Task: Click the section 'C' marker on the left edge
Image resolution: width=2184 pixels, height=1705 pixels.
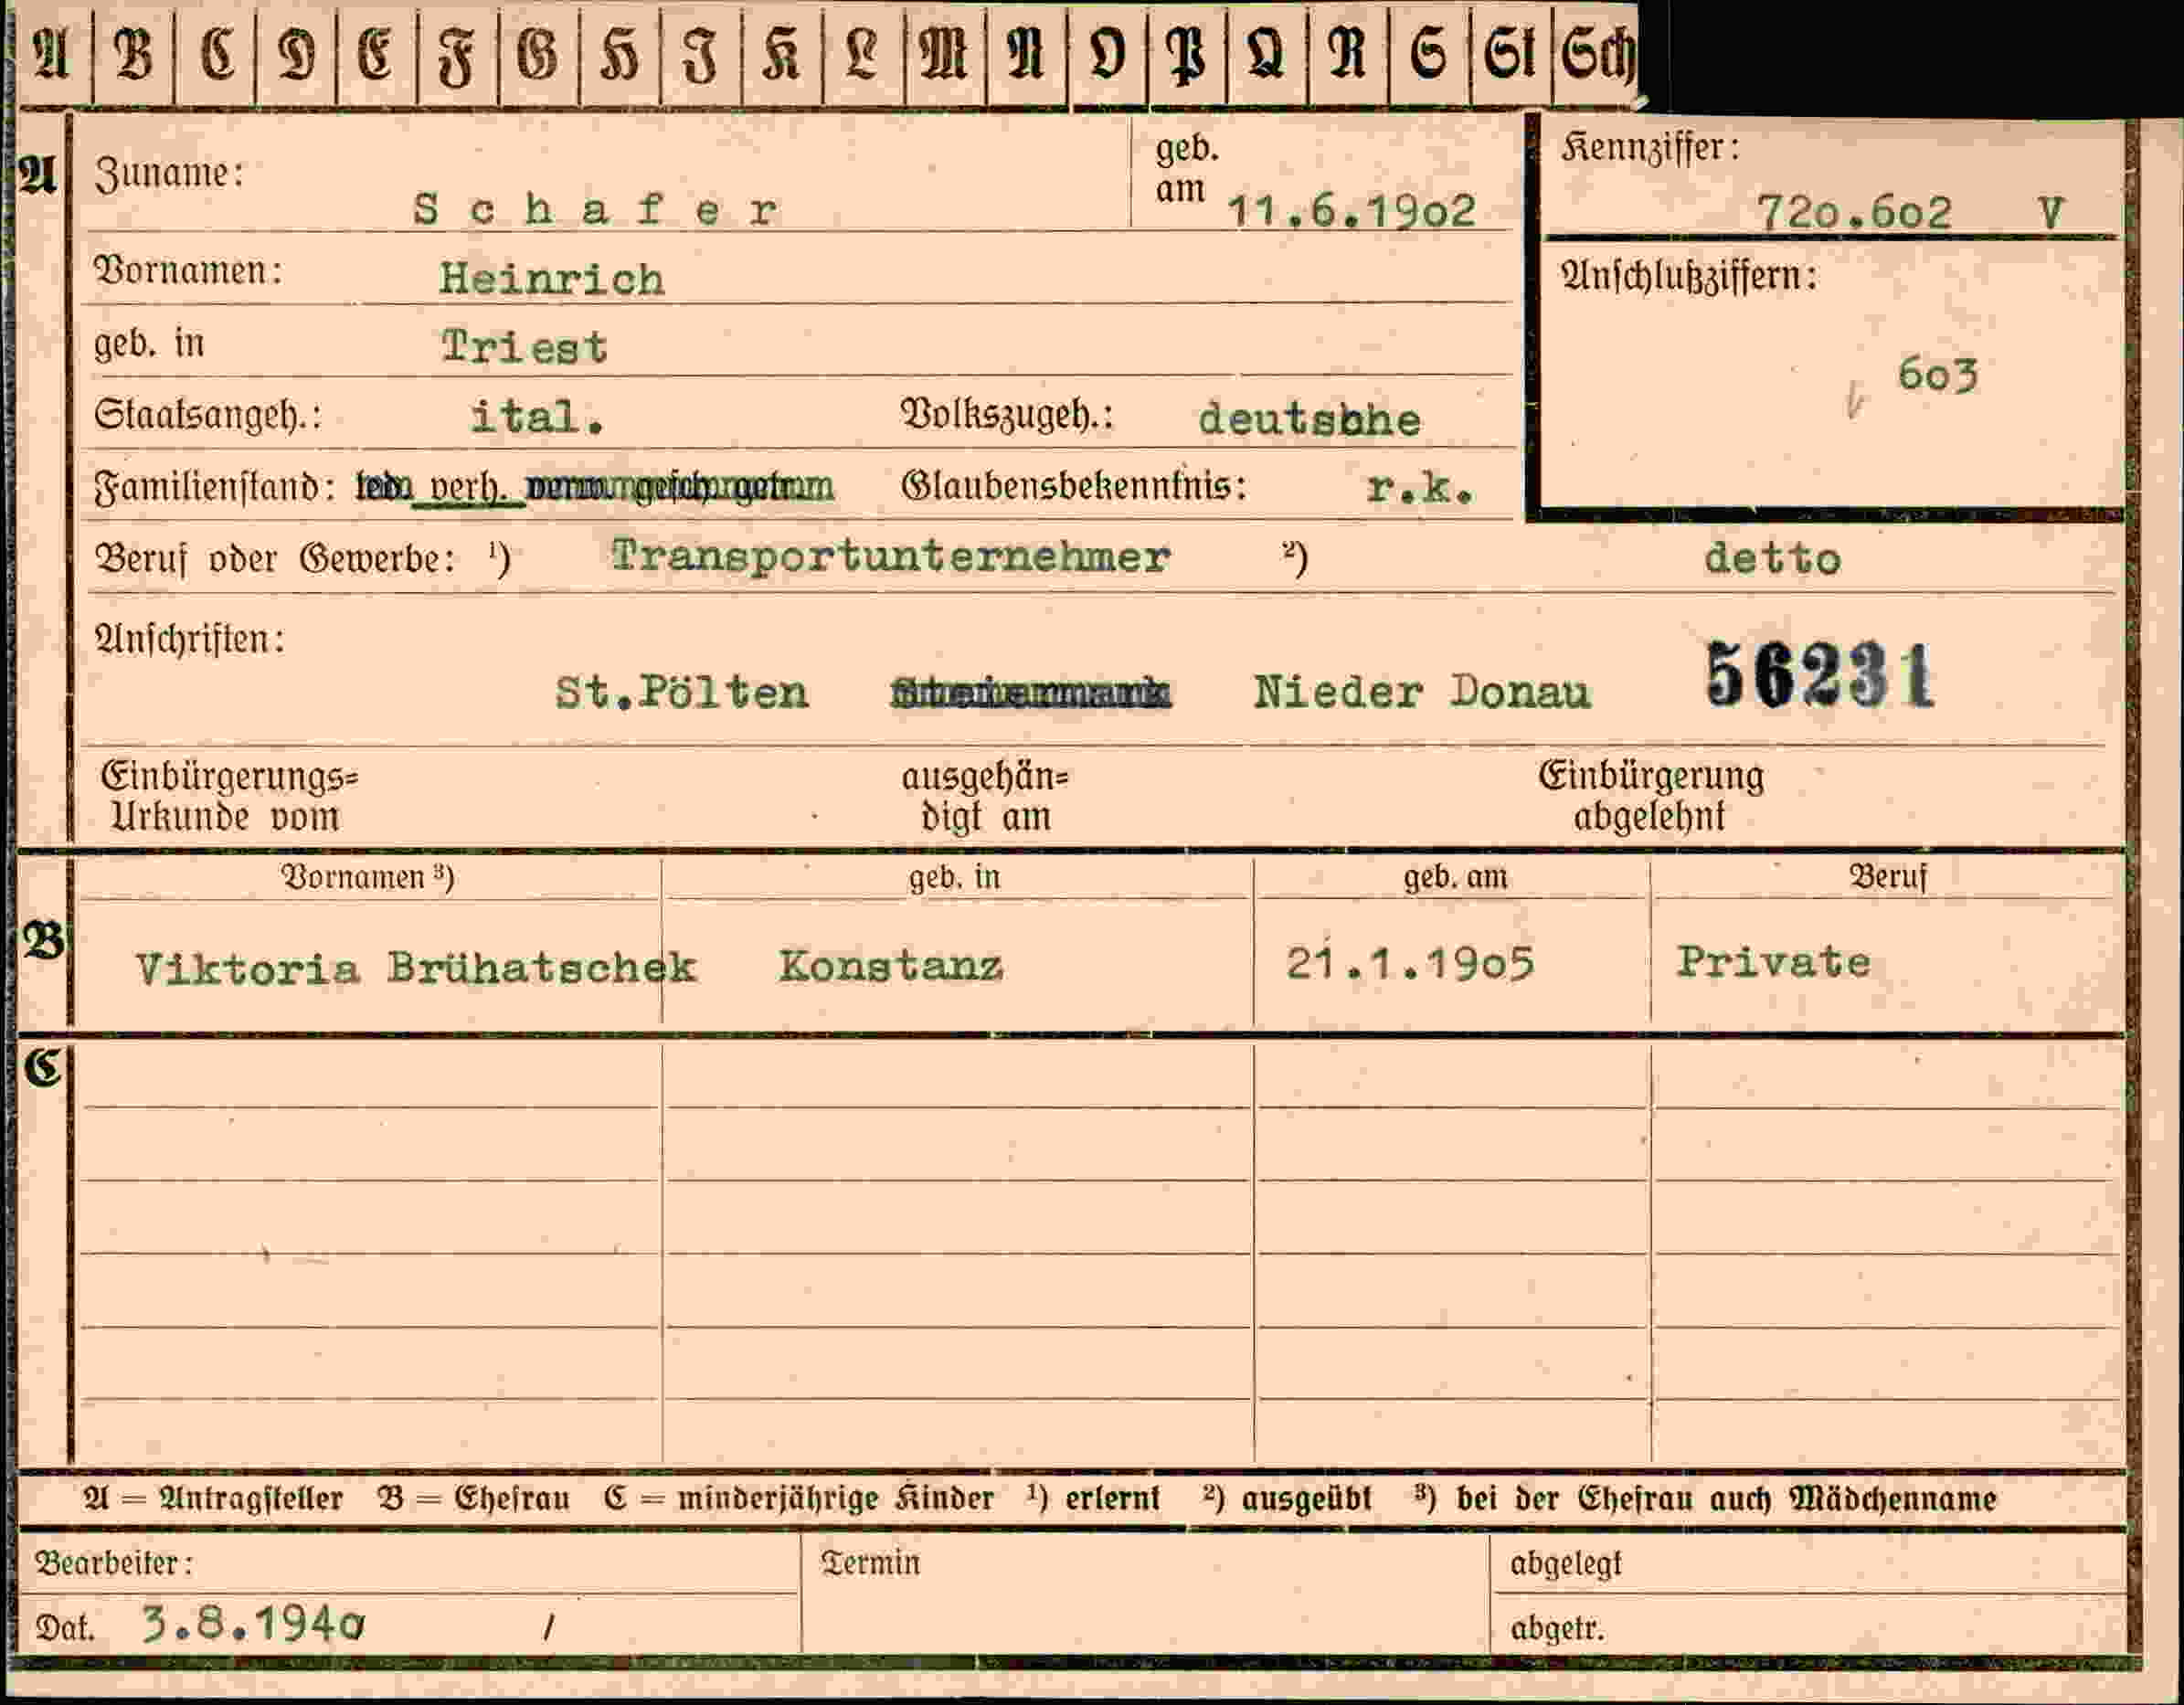Action: pyautogui.click(x=43, y=1068)
